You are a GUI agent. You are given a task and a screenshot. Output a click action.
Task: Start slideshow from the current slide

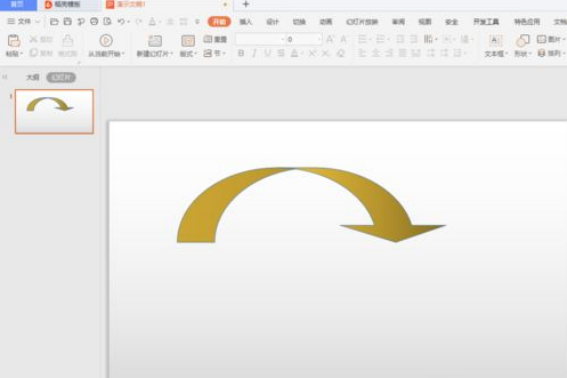coord(106,41)
